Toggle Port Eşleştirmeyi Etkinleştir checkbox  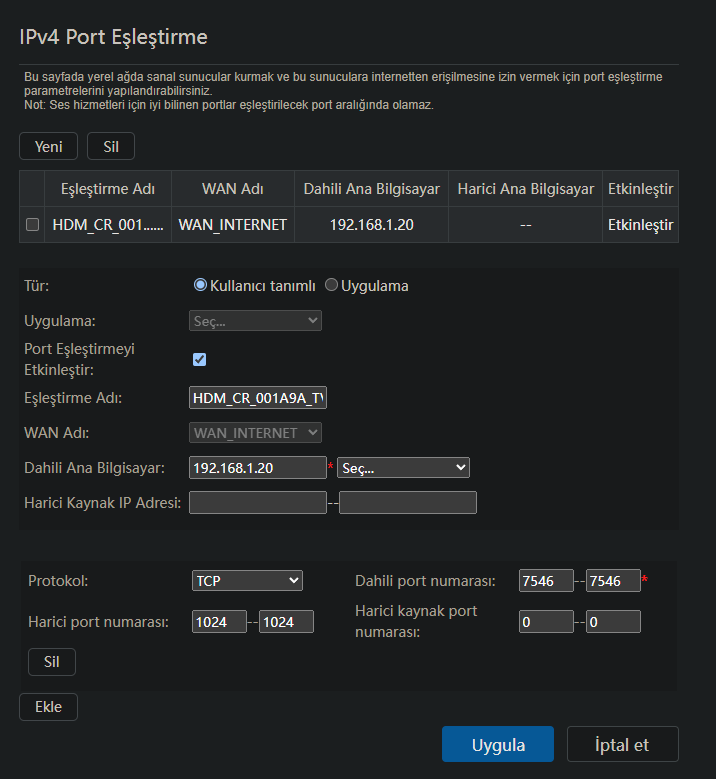pos(199,359)
